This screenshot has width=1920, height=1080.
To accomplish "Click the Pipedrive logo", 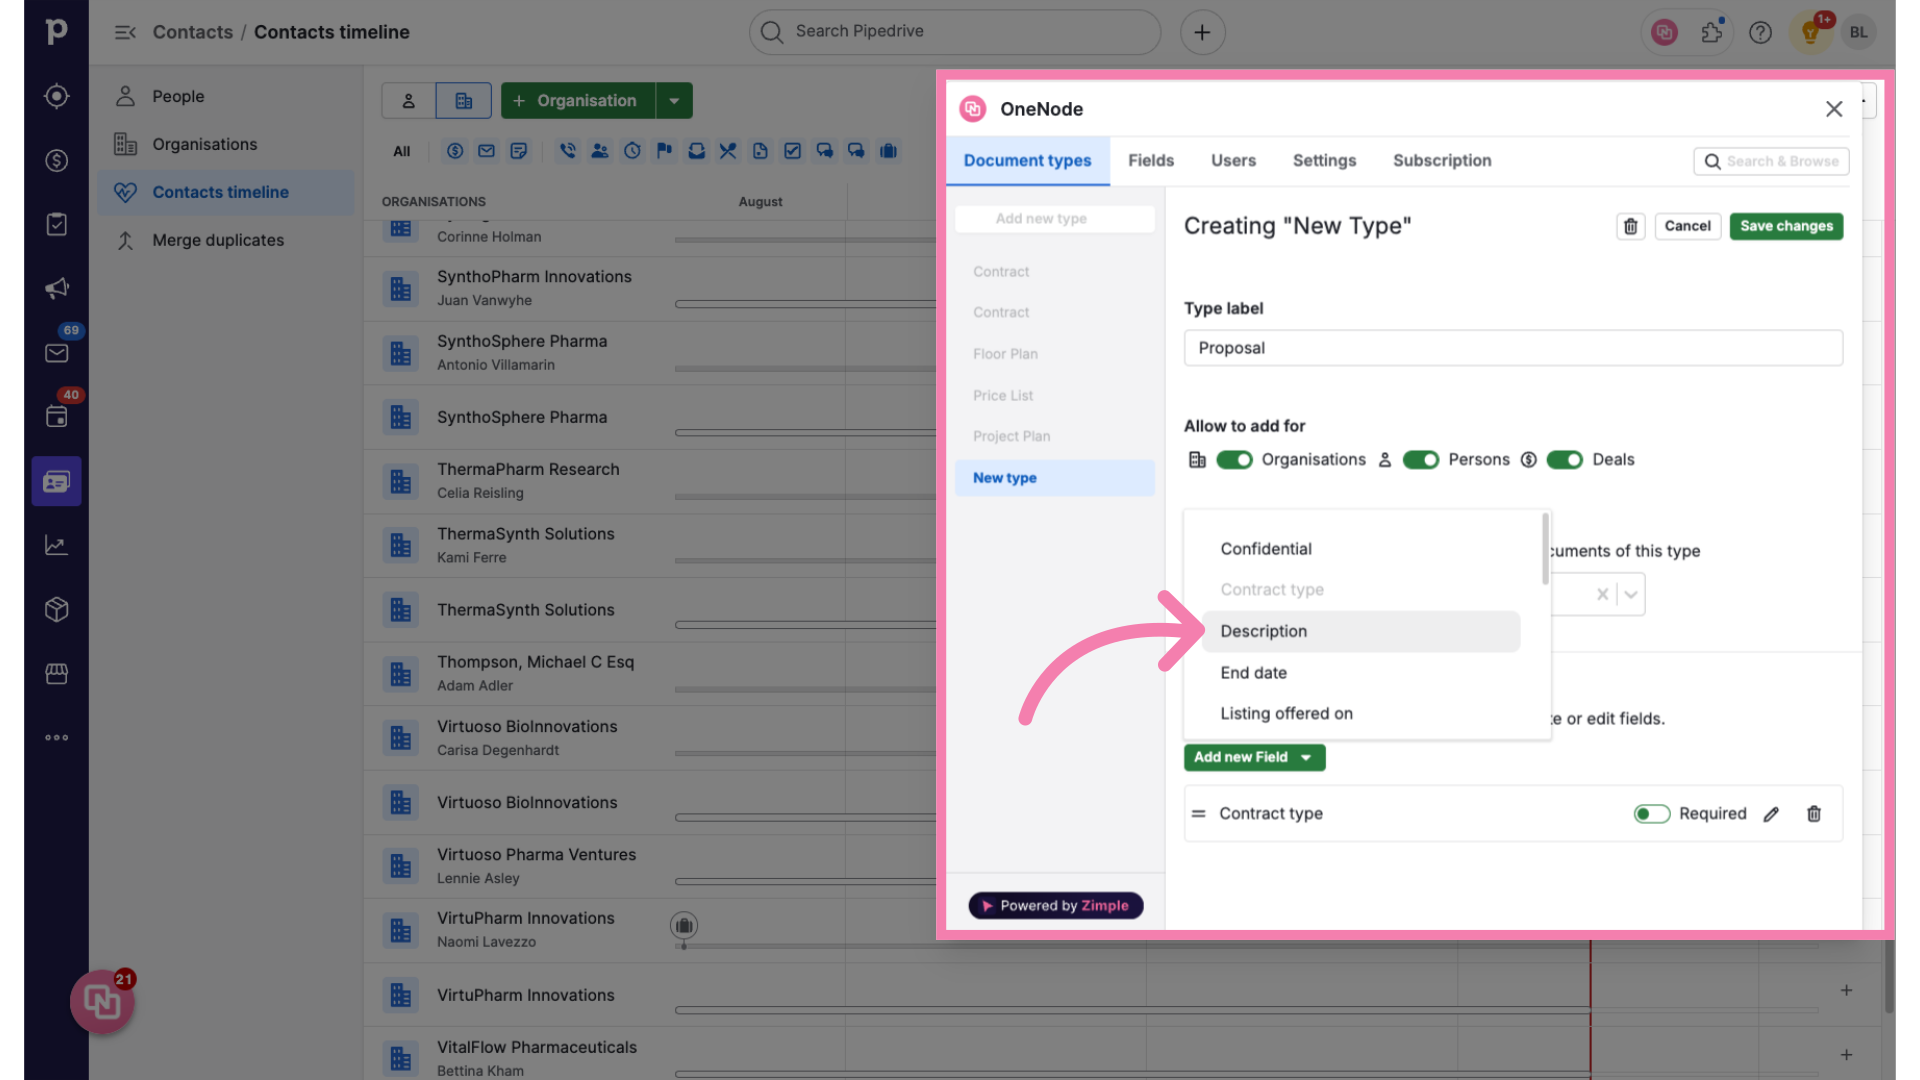I will tap(56, 31).
